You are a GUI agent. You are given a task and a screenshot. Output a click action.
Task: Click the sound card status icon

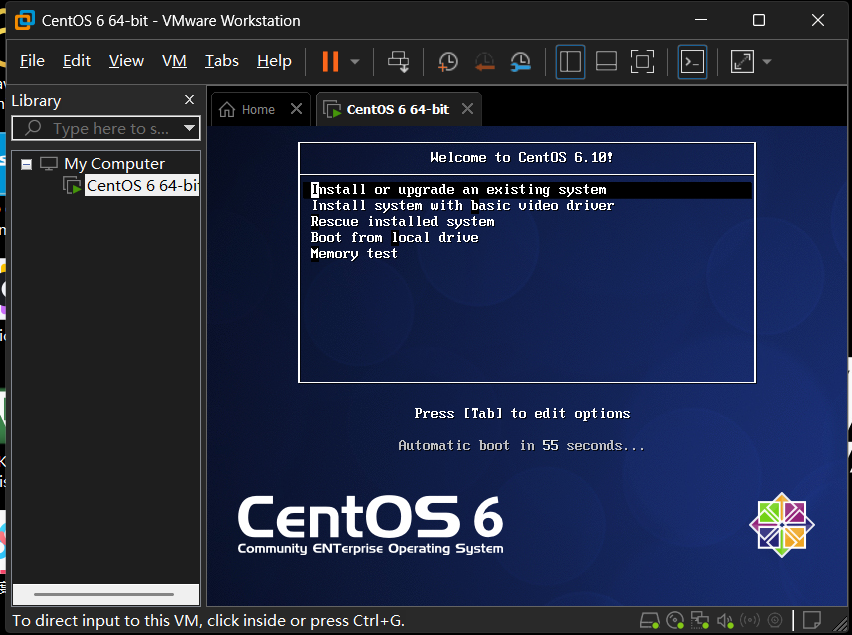[x=725, y=620]
